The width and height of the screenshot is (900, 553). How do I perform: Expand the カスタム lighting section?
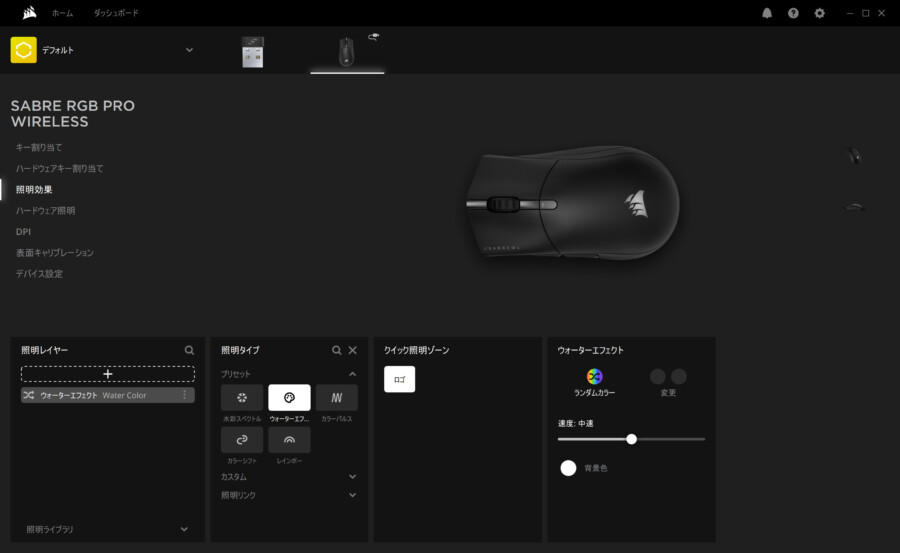[x=352, y=477]
